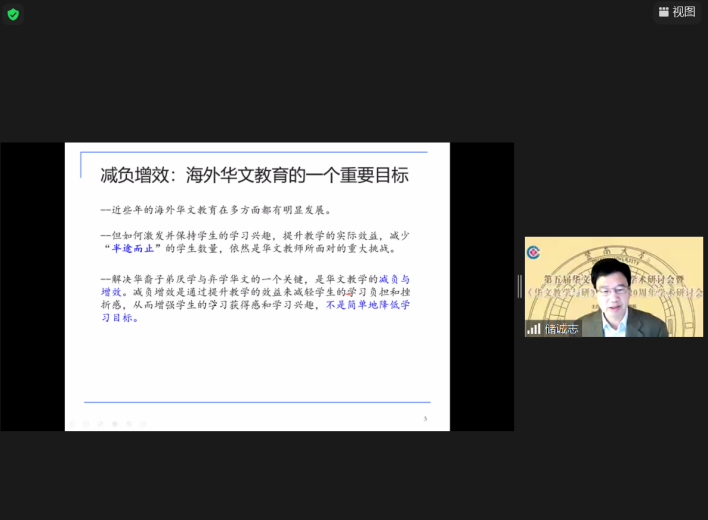Viewport: 708px width, 520px height.
Task: Click the black letterbox left of the slide
Action: point(32,286)
